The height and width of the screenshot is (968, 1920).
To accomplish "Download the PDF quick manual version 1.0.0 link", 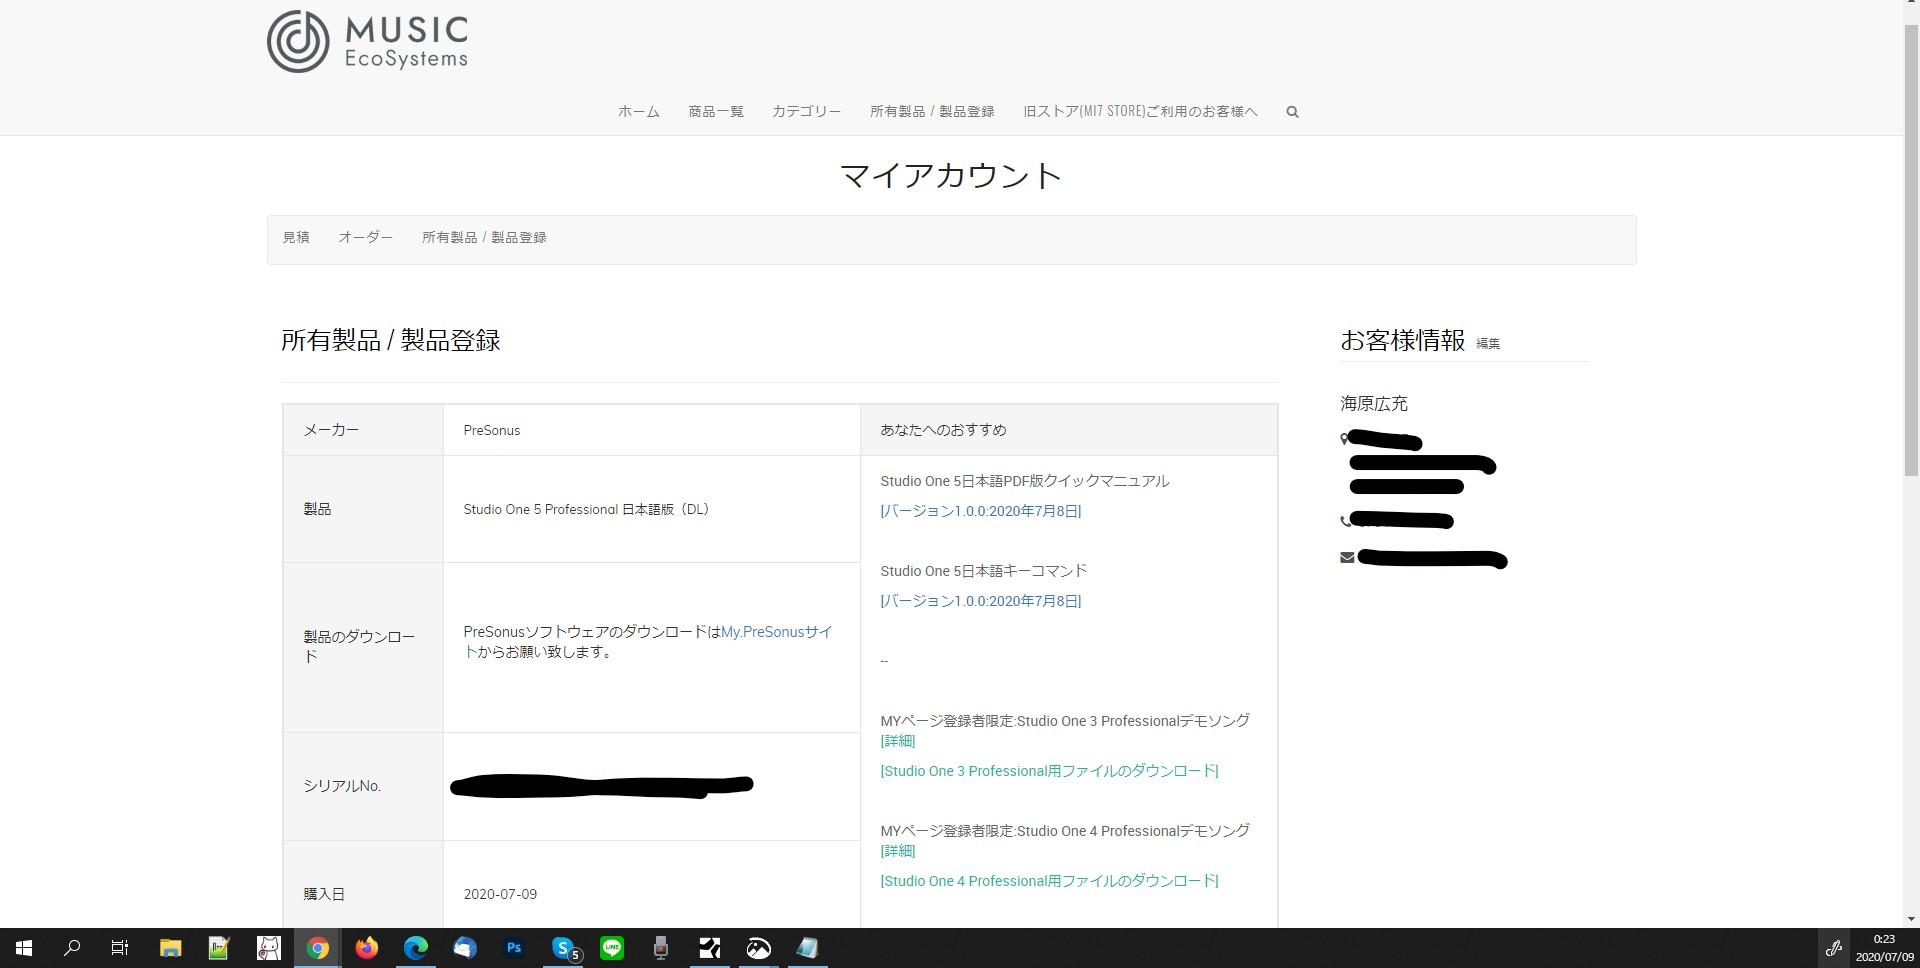I will coord(981,511).
